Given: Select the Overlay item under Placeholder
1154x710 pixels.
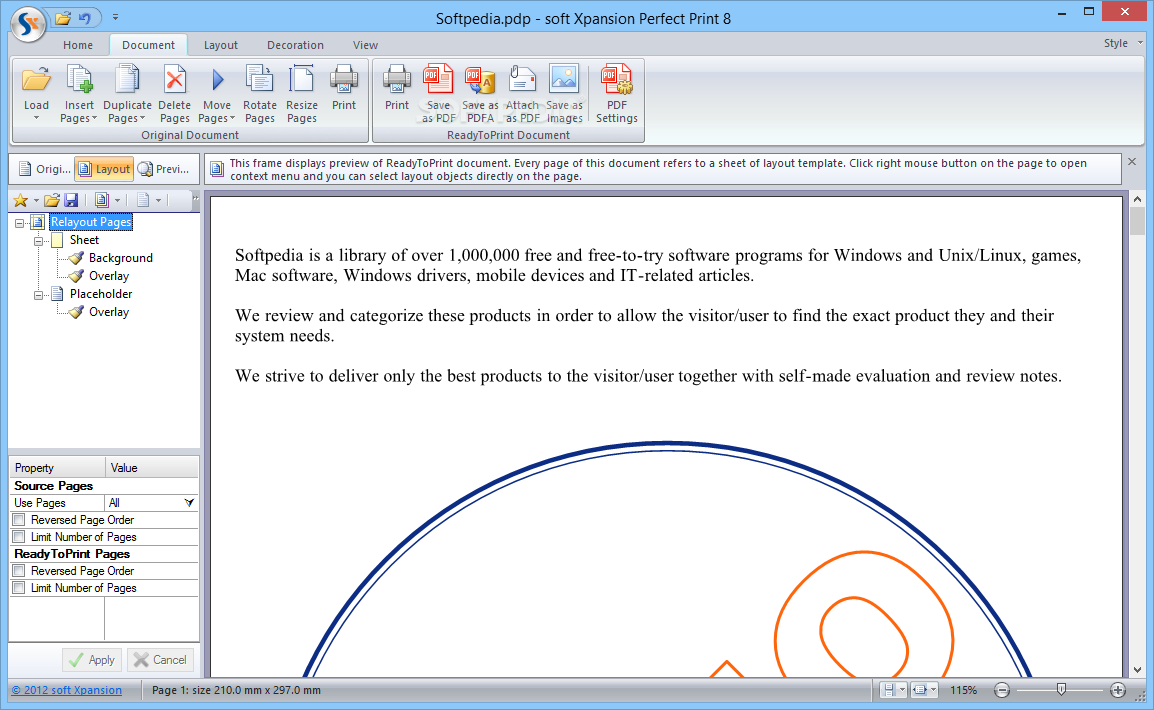Looking at the screenshot, I should click(109, 312).
